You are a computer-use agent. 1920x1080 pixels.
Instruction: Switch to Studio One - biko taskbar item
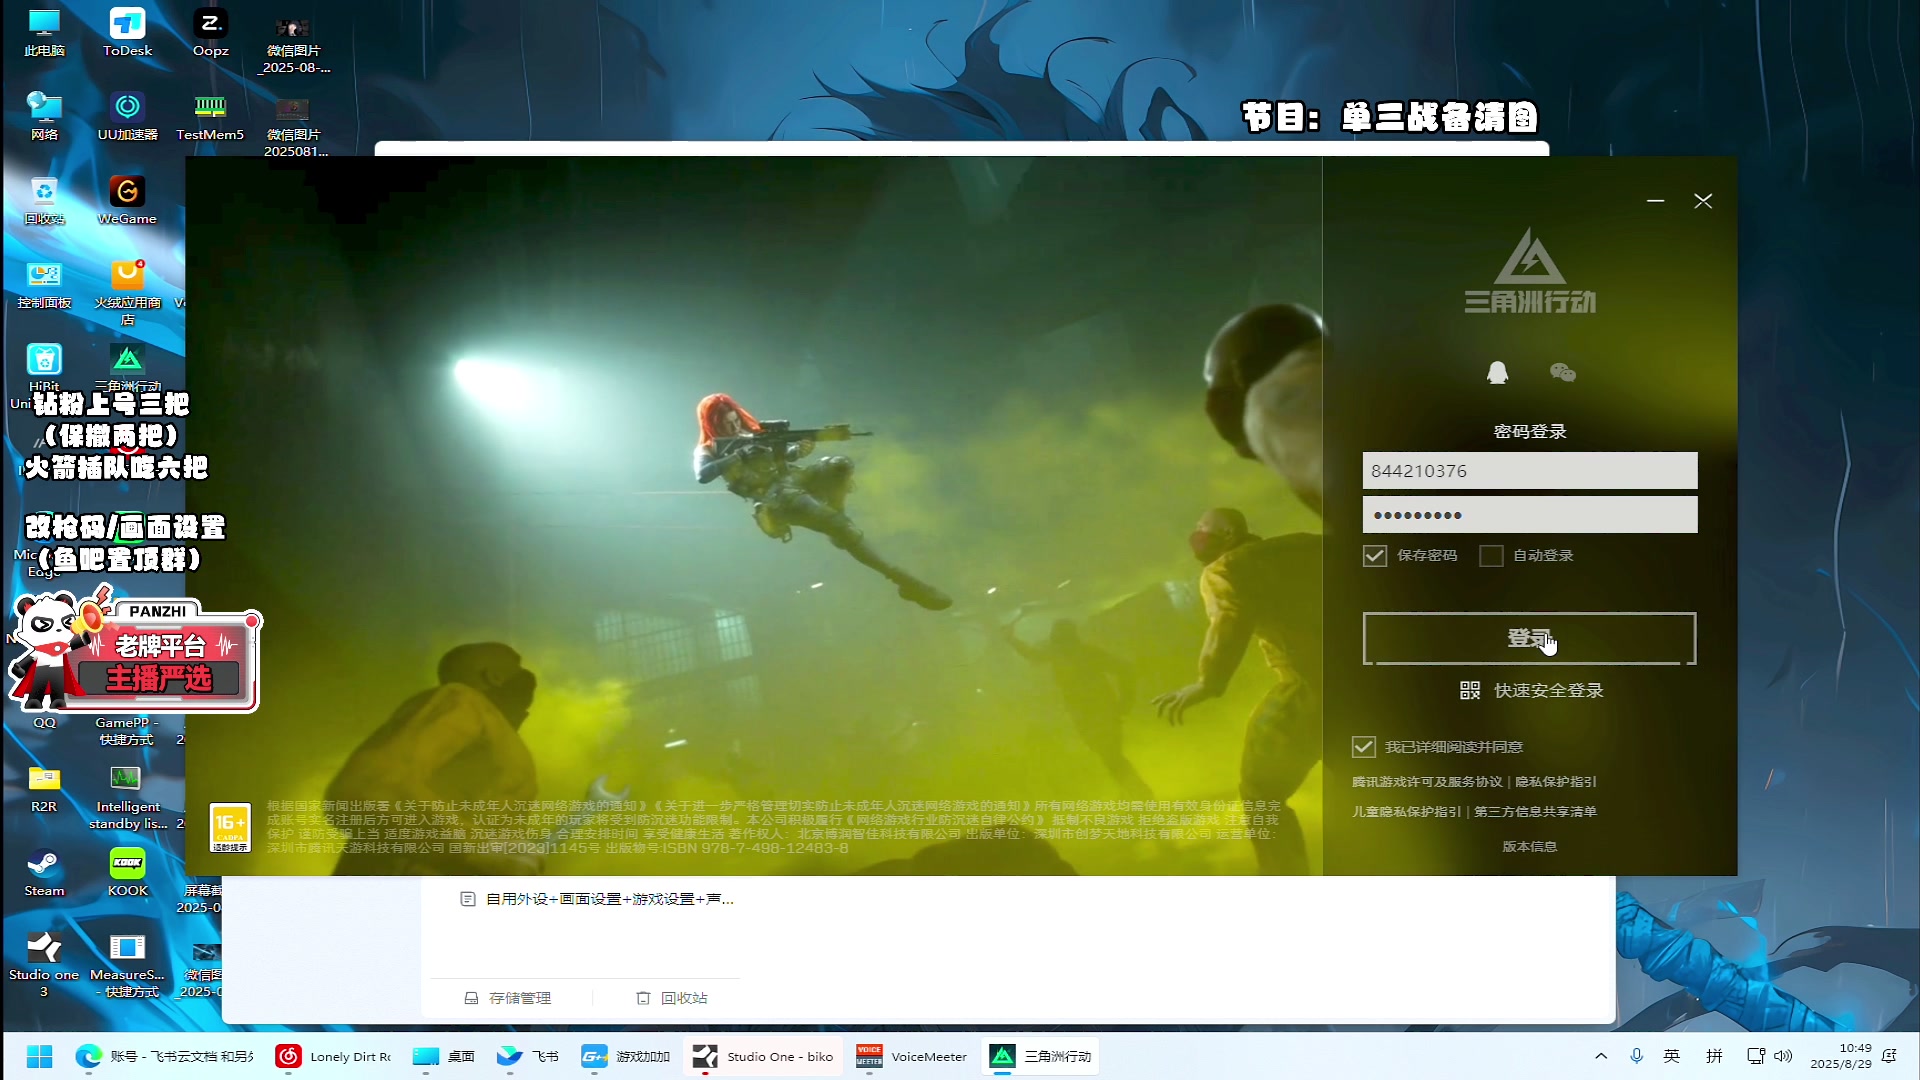(x=763, y=1056)
